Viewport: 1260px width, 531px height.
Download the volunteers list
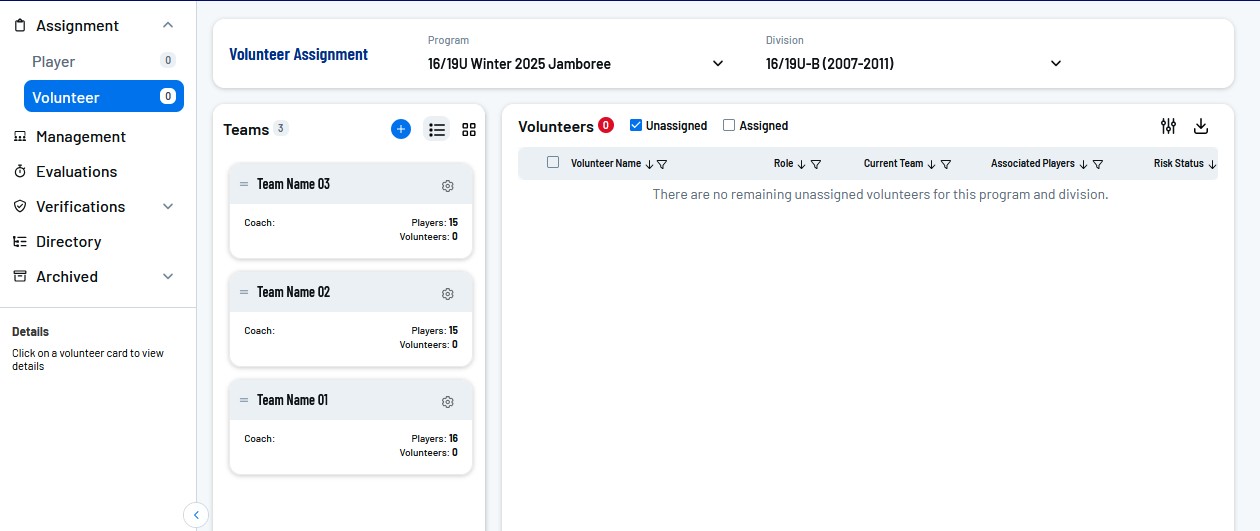pyautogui.click(x=1201, y=126)
